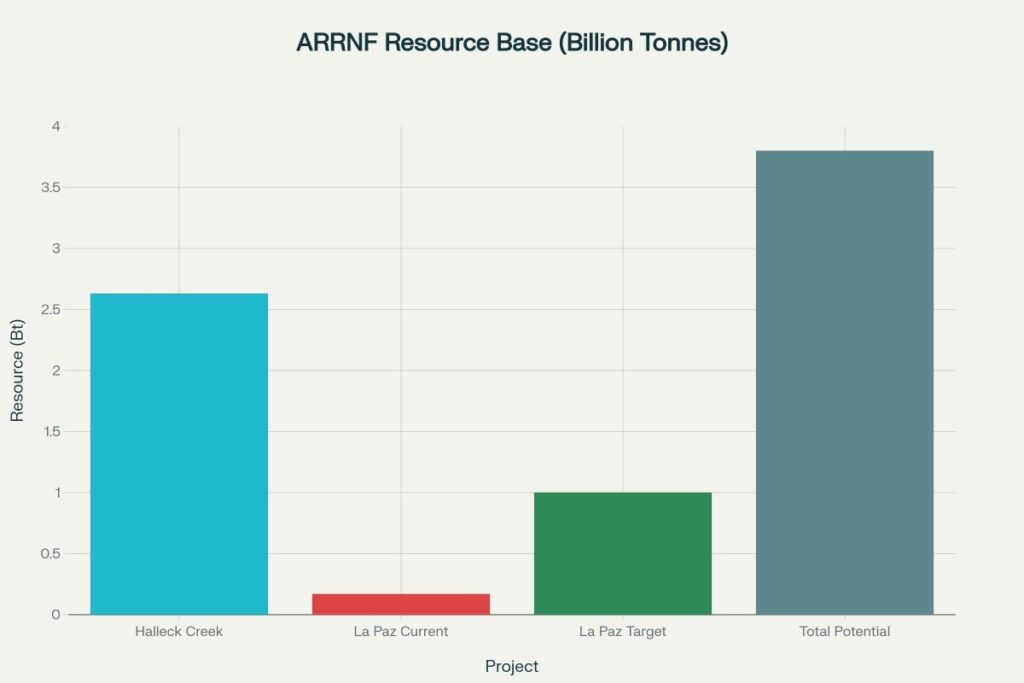Select the La Paz Current red bar
Image resolution: width=1024 pixels, height=683 pixels.
coord(402,600)
